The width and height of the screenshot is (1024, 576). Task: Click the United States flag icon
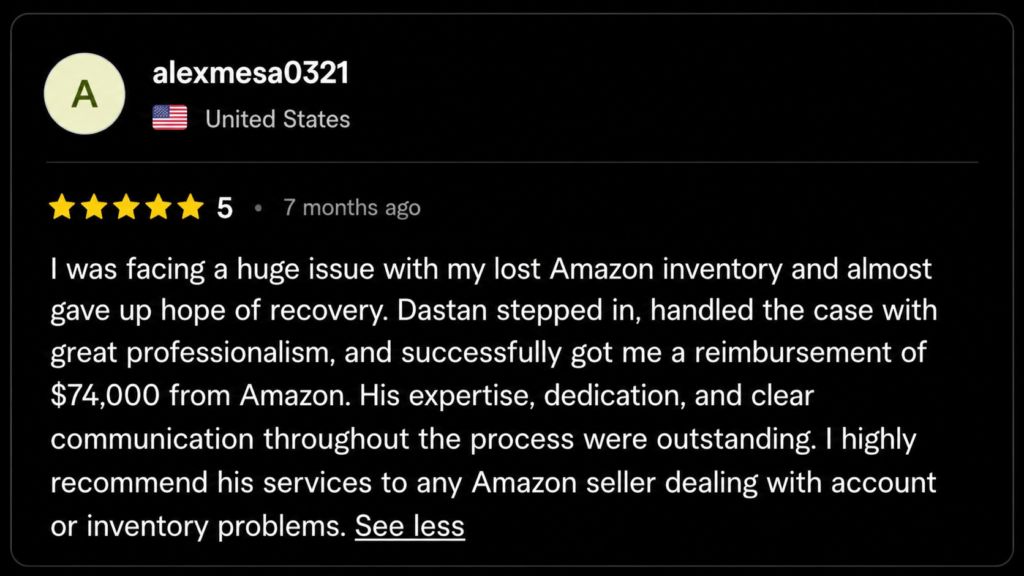click(170, 119)
